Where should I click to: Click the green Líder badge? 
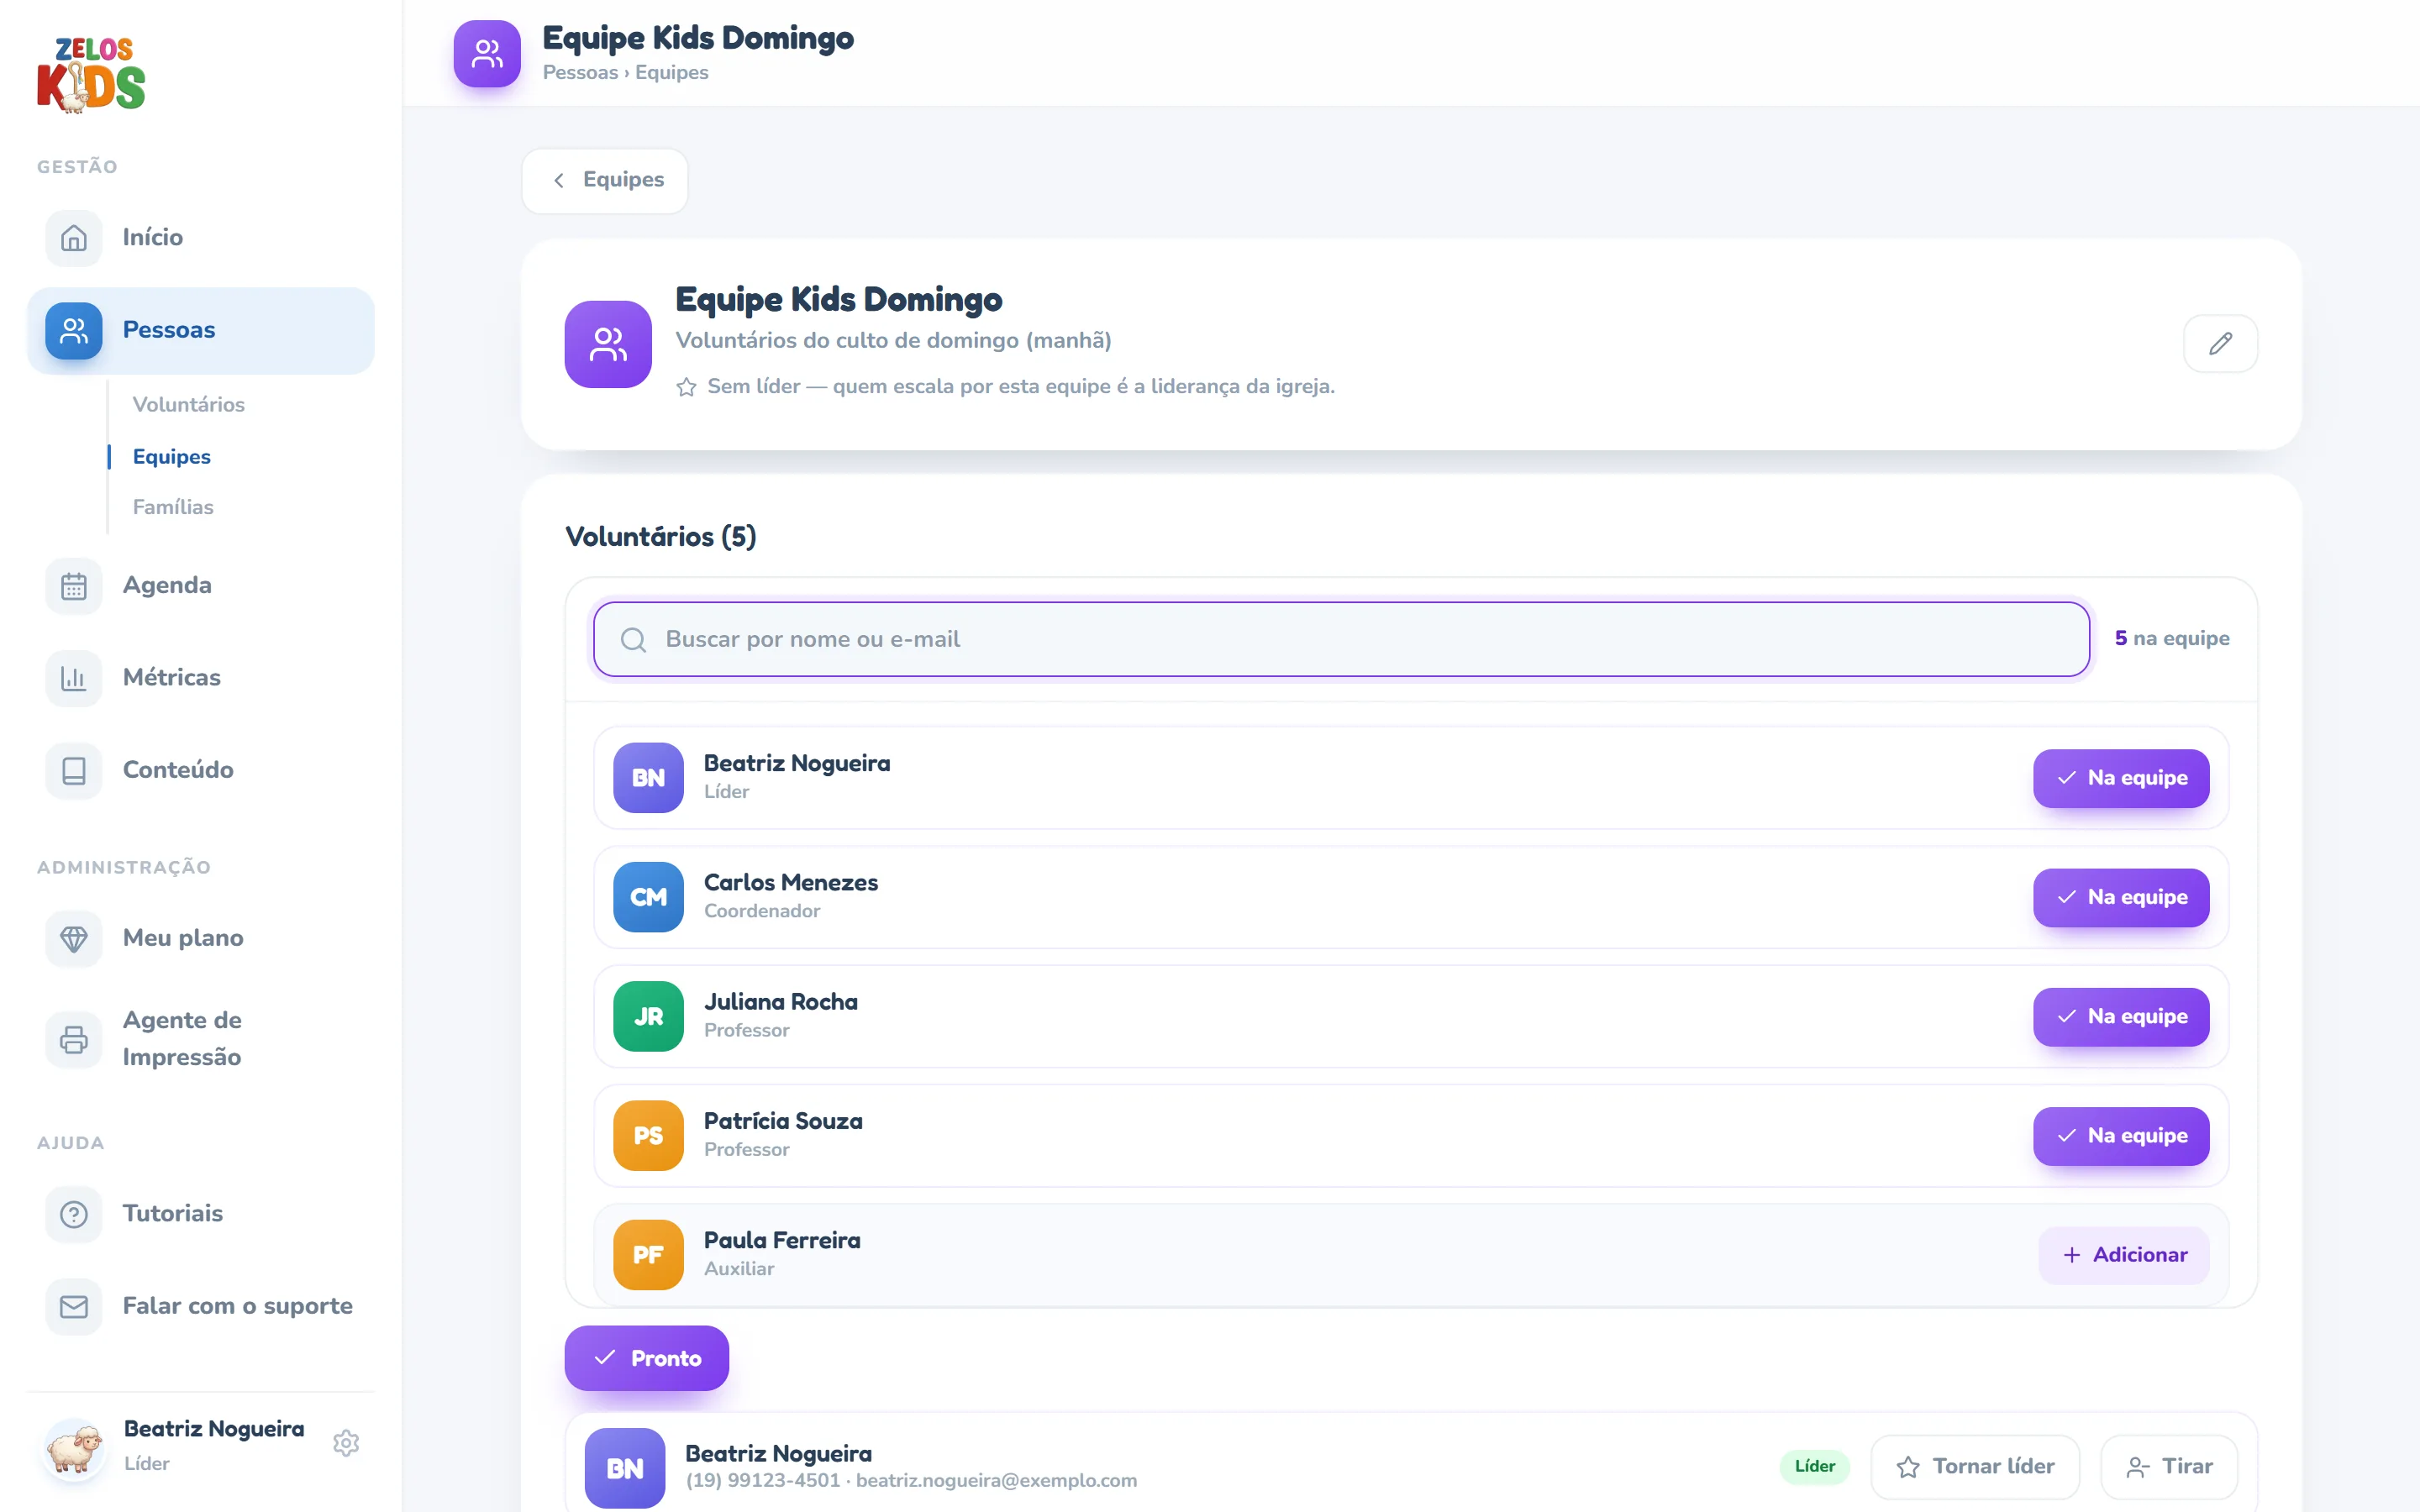pos(1814,1466)
